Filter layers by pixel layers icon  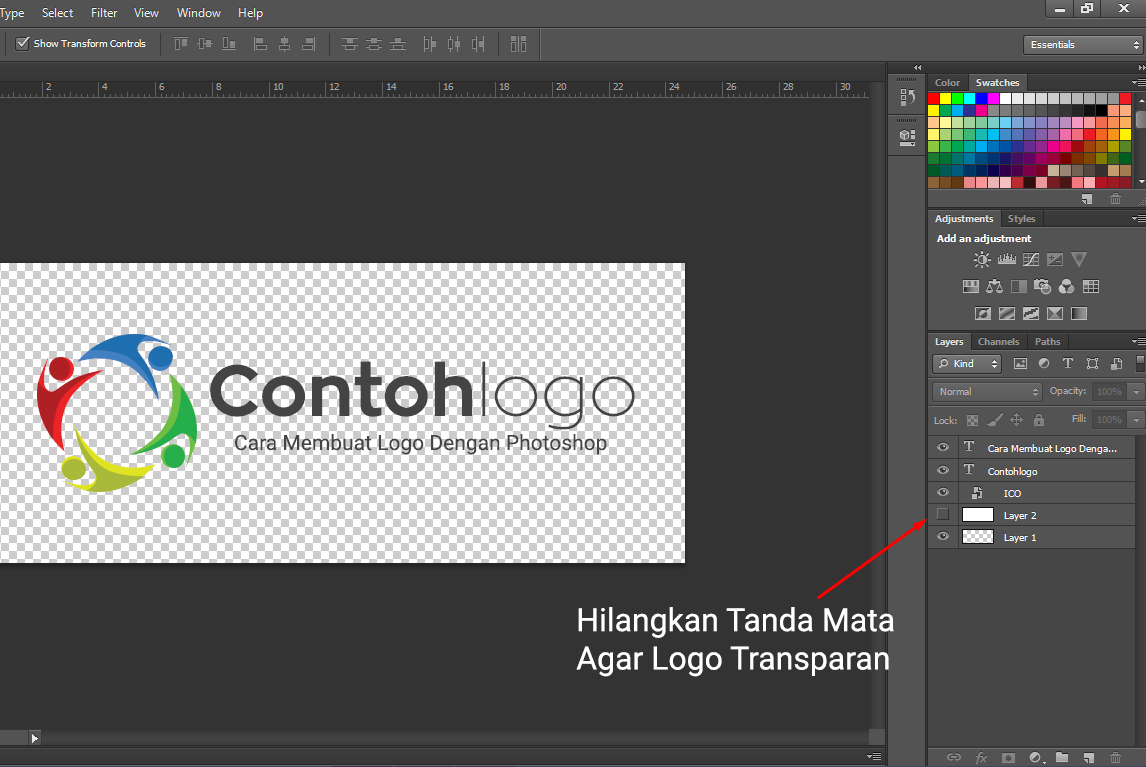coord(1020,363)
